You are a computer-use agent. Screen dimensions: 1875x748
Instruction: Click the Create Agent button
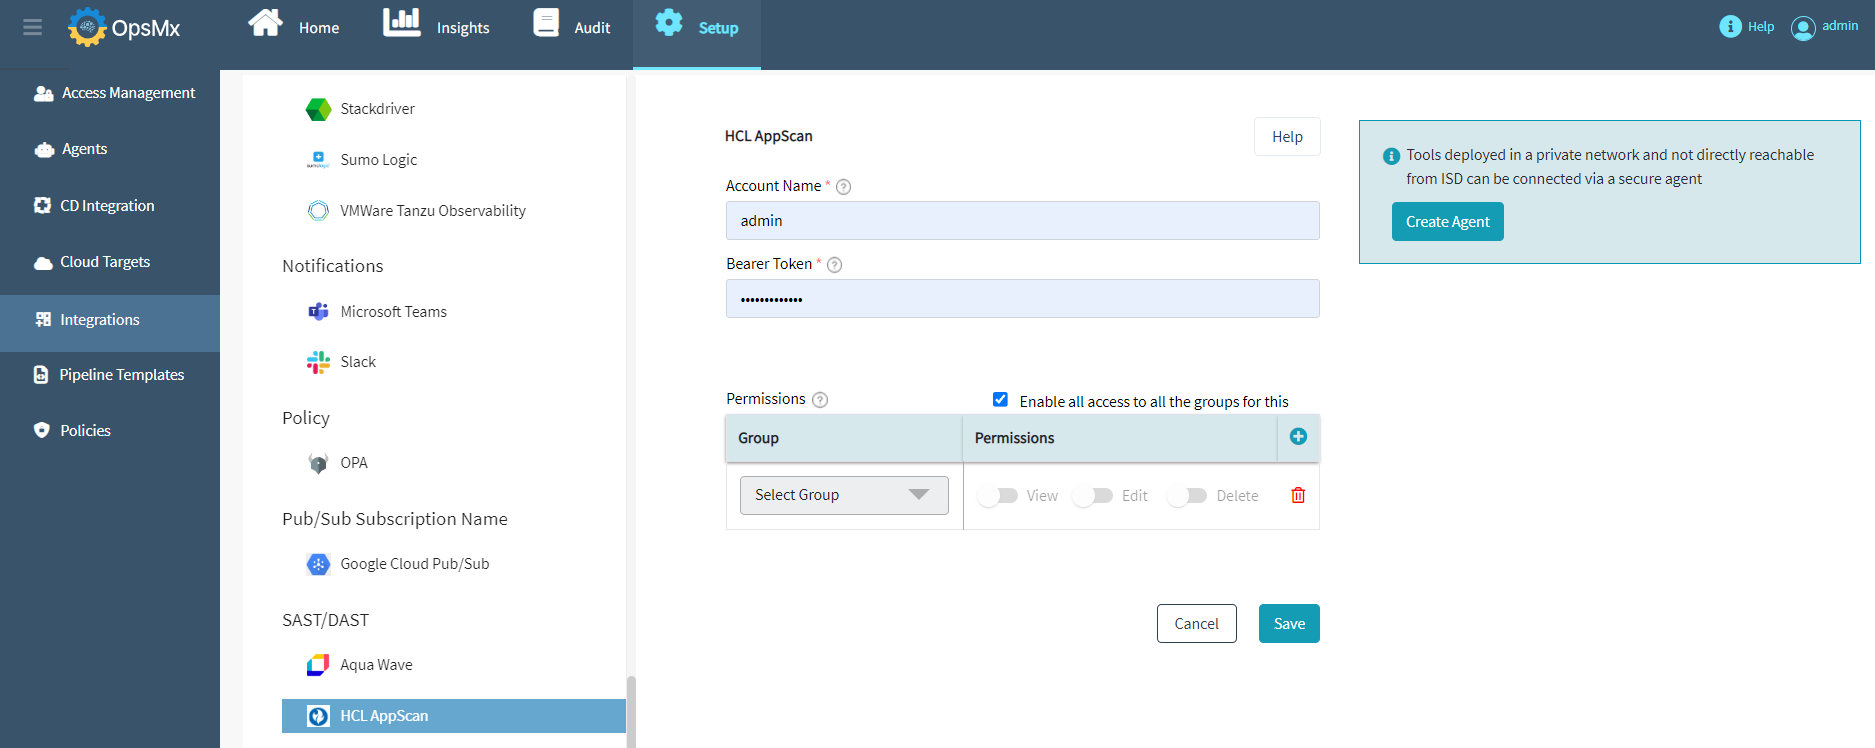click(x=1447, y=222)
